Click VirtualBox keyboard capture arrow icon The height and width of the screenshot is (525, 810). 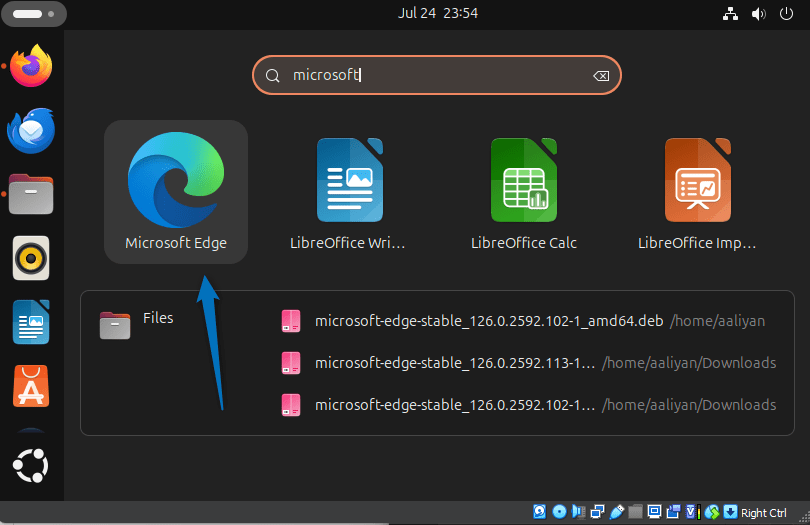pos(730,512)
